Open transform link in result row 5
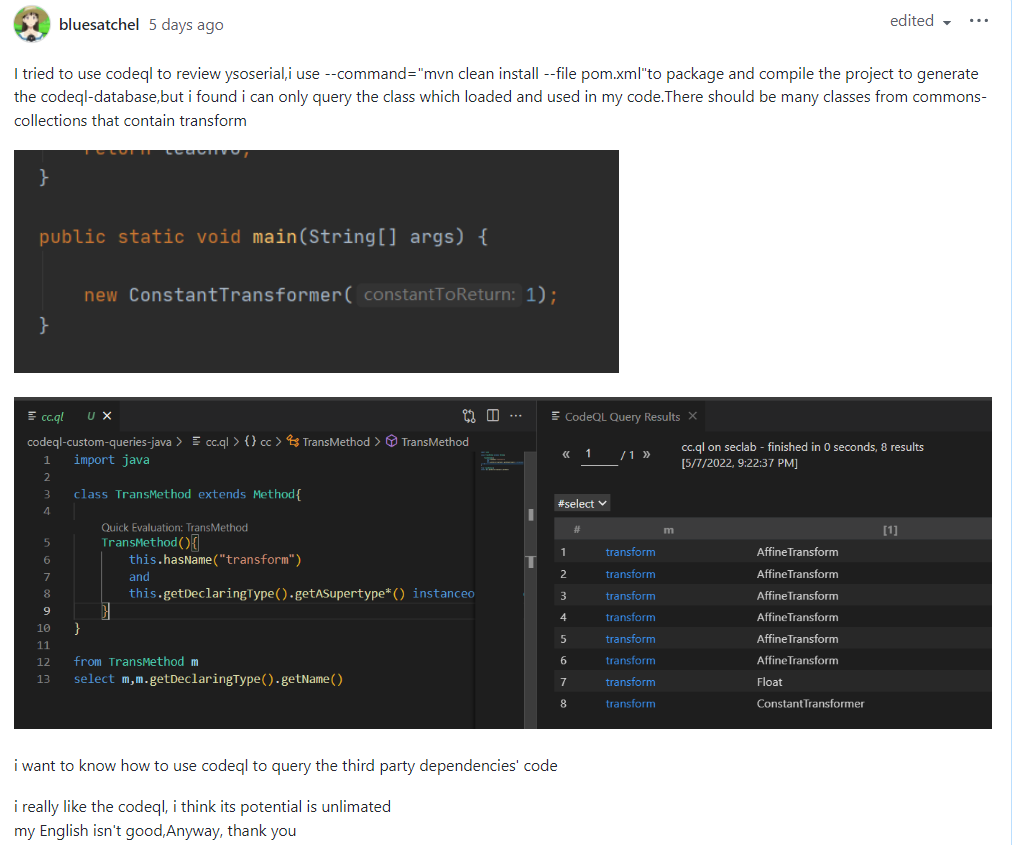 (x=630, y=639)
